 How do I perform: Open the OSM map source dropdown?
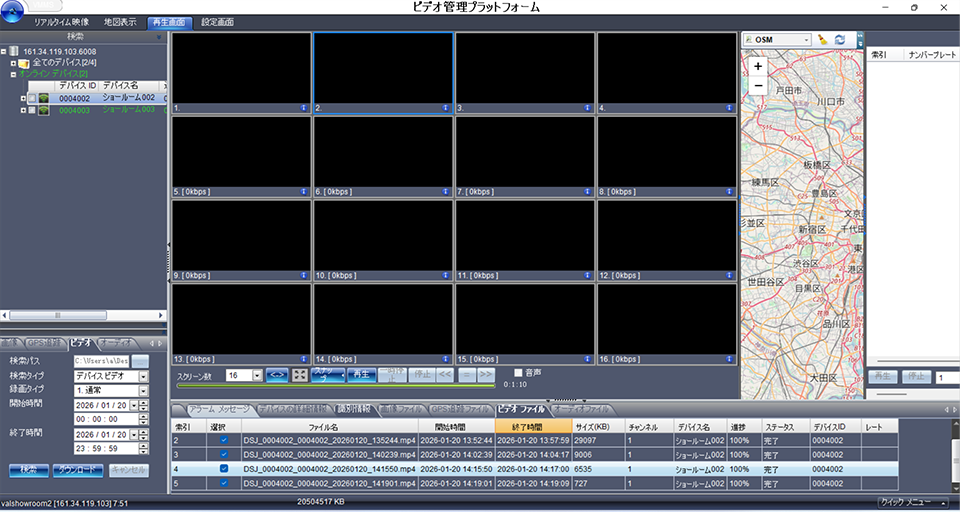806,40
